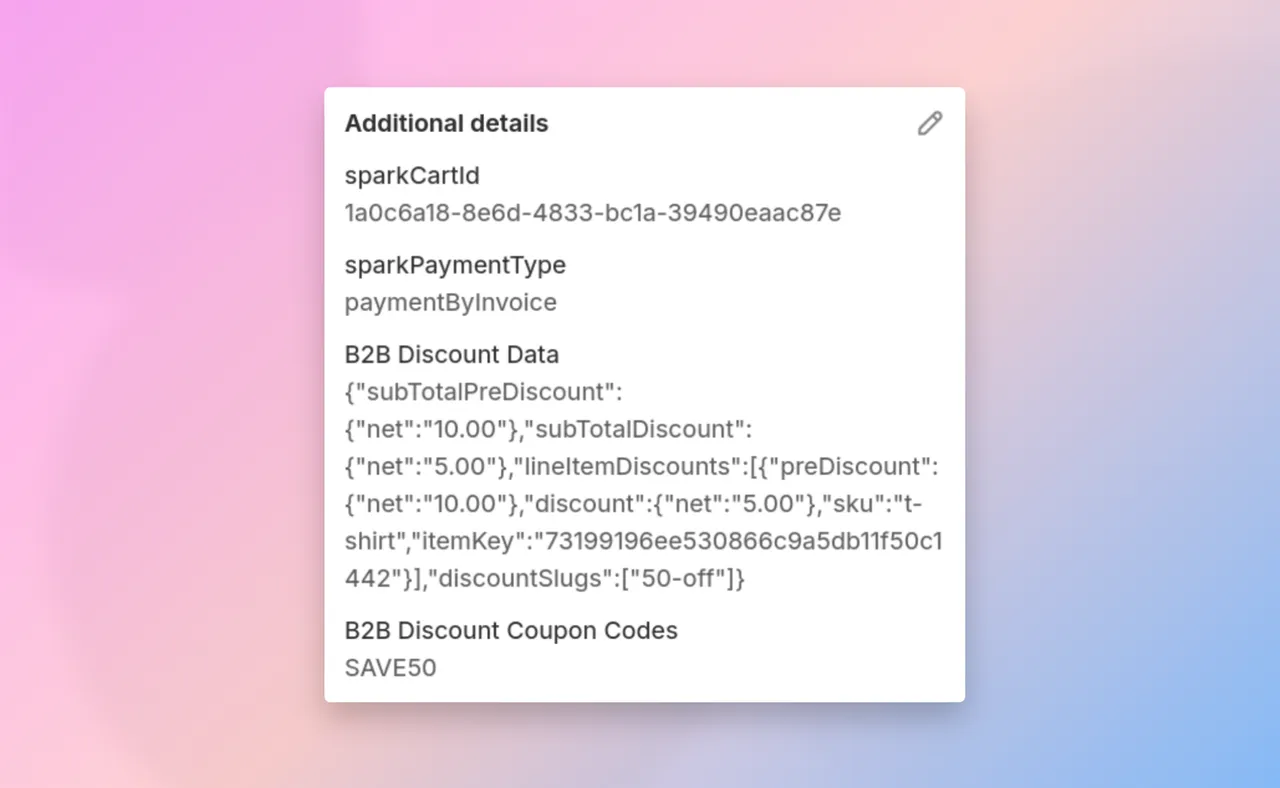Screen dimensions: 1280x788
Task: Select the cart ID value starting with 1a0c6a18
Action: click(592, 213)
